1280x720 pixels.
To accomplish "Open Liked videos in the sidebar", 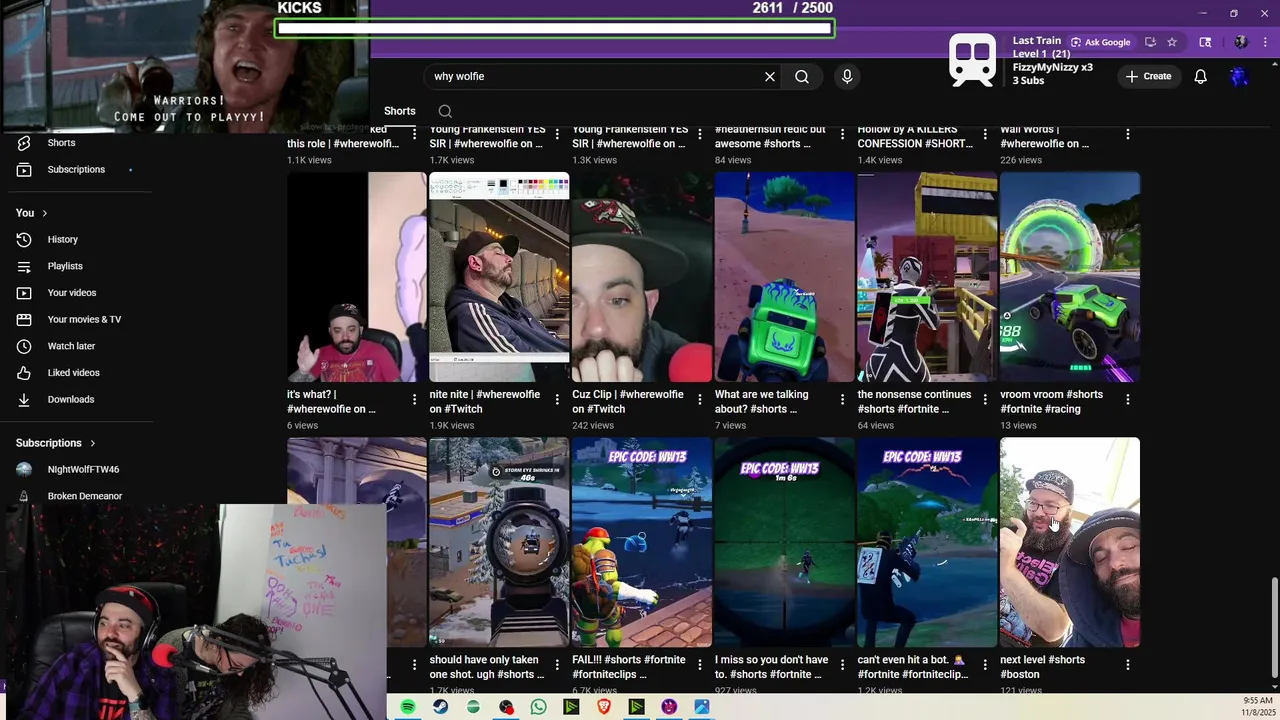I will 76,373.
